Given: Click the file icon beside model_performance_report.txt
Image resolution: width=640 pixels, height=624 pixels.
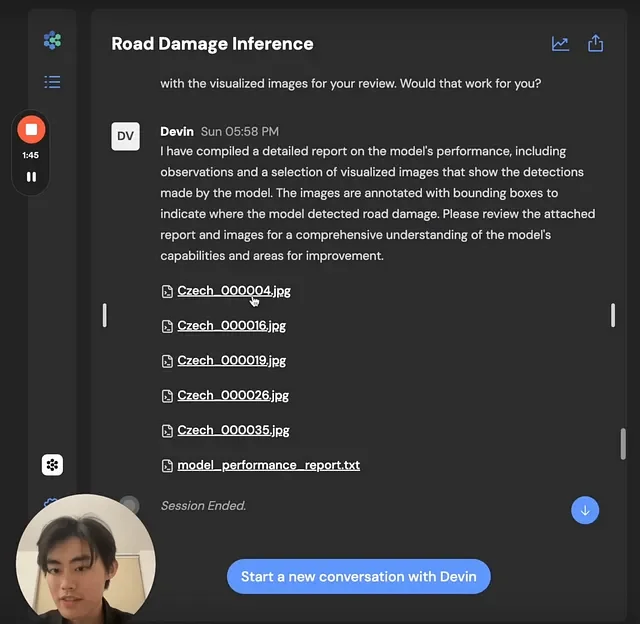Looking at the screenshot, I should pyautogui.click(x=167, y=466).
